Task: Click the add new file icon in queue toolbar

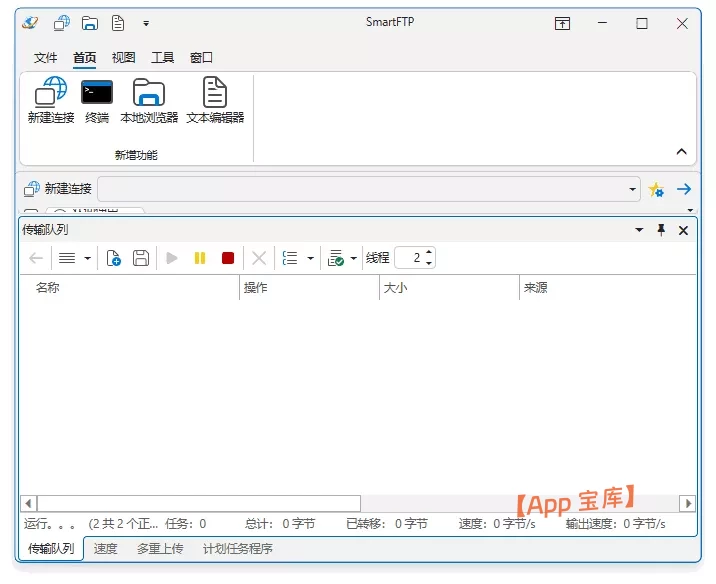Action: [114, 258]
